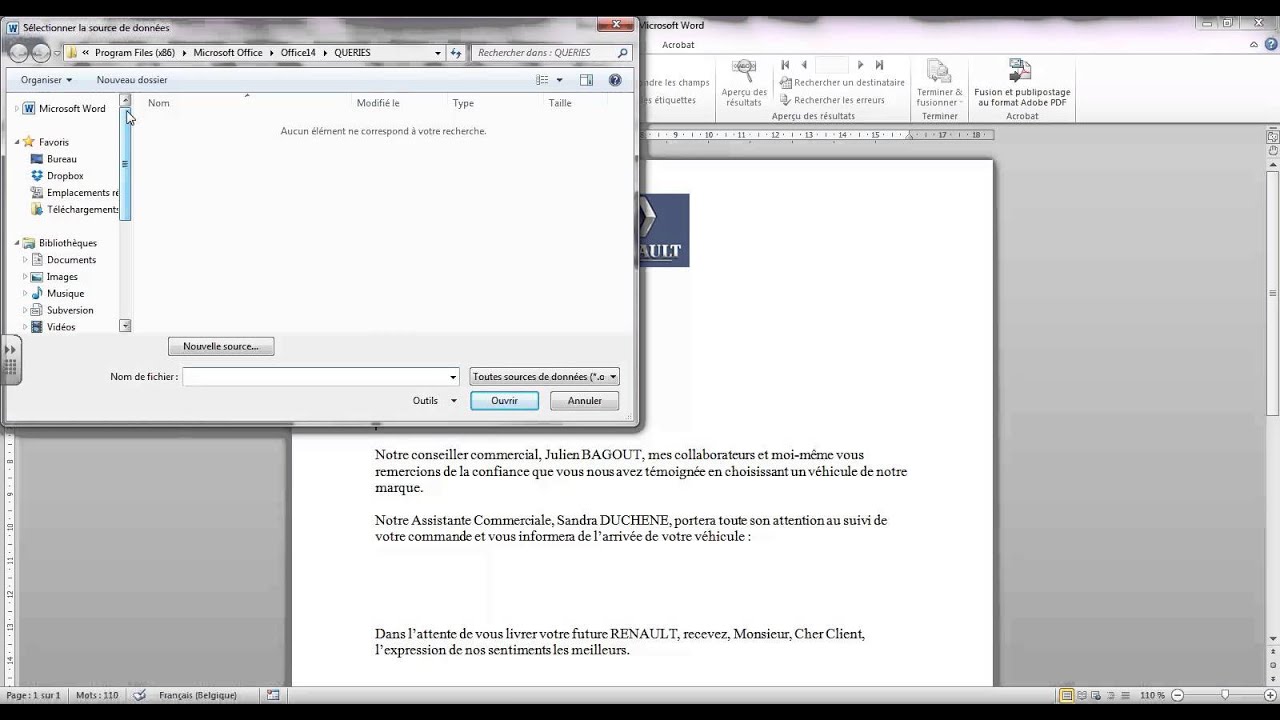The width and height of the screenshot is (1280, 720).
Task: Click the navigation pane scroll up arrow
Action: (x=125, y=100)
